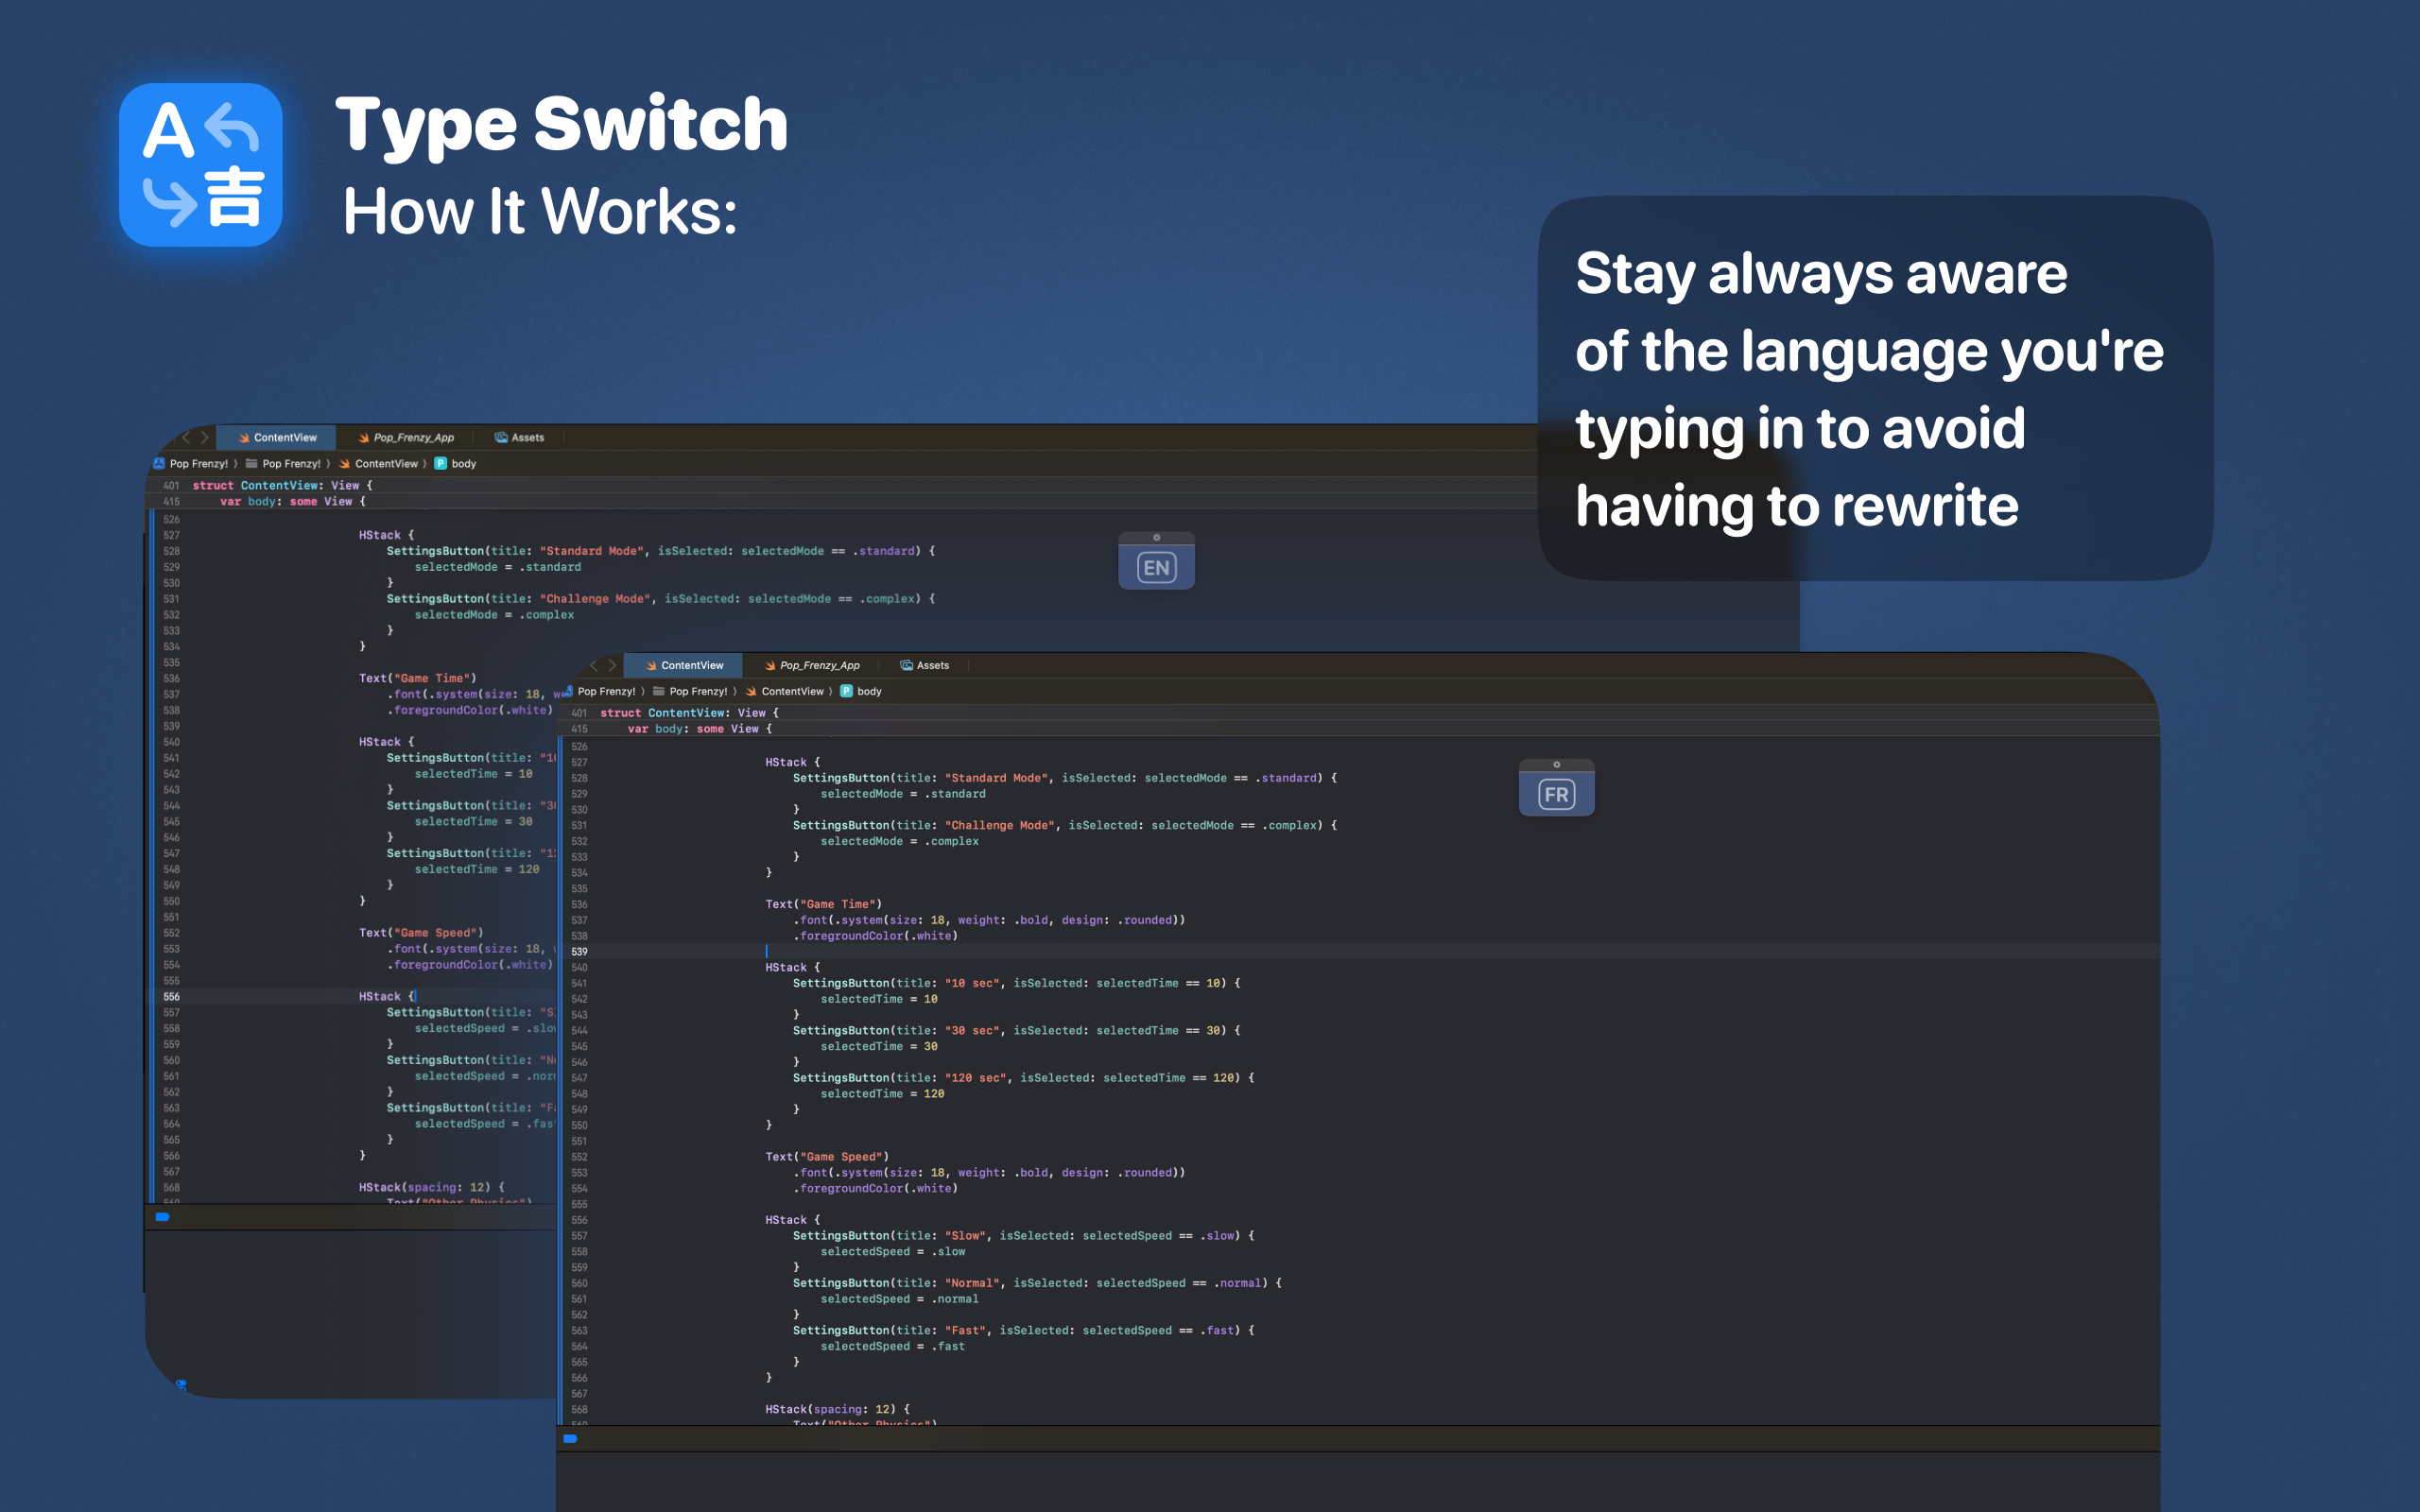Image resolution: width=2420 pixels, height=1512 pixels.
Task: Open the ContentView breadcrumb in rear window
Action: coord(378,463)
